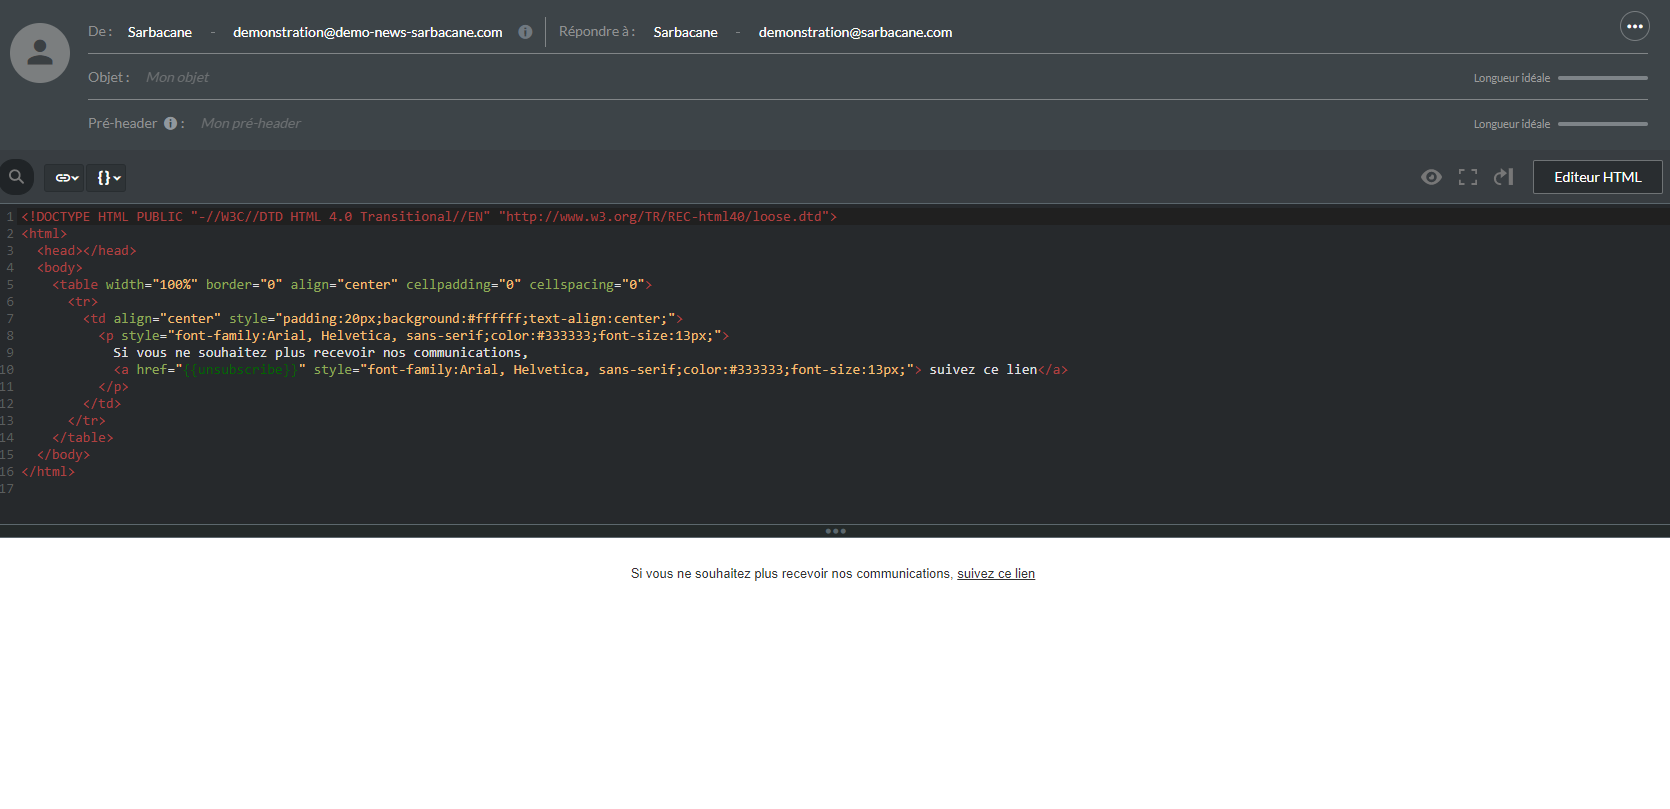This screenshot has width=1670, height=809.
Task: Click the DOCTYPE line in code
Action: coord(429,217)
